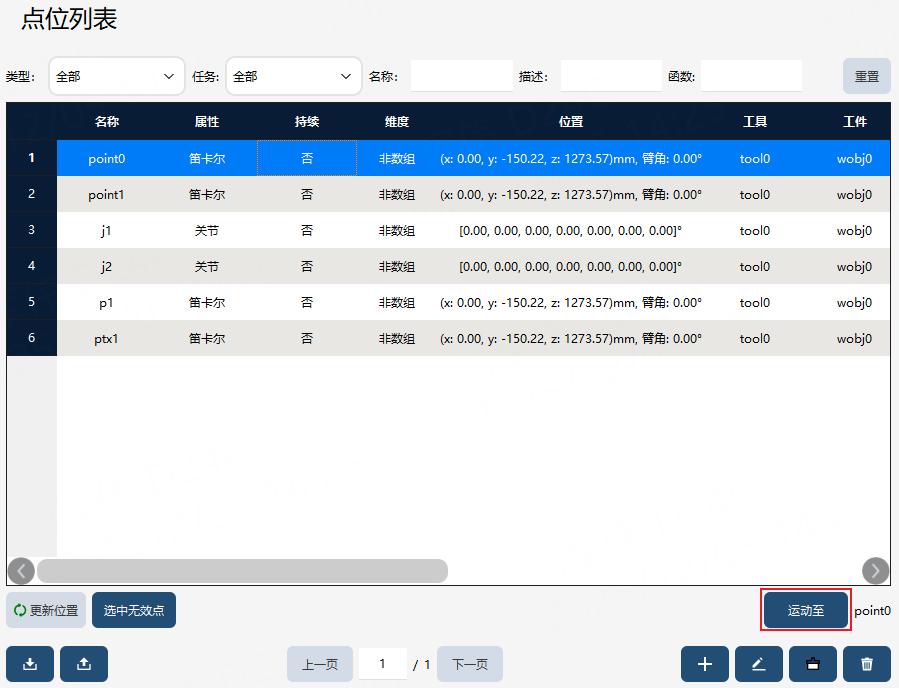Click the 维度 column header

[397, 122]
